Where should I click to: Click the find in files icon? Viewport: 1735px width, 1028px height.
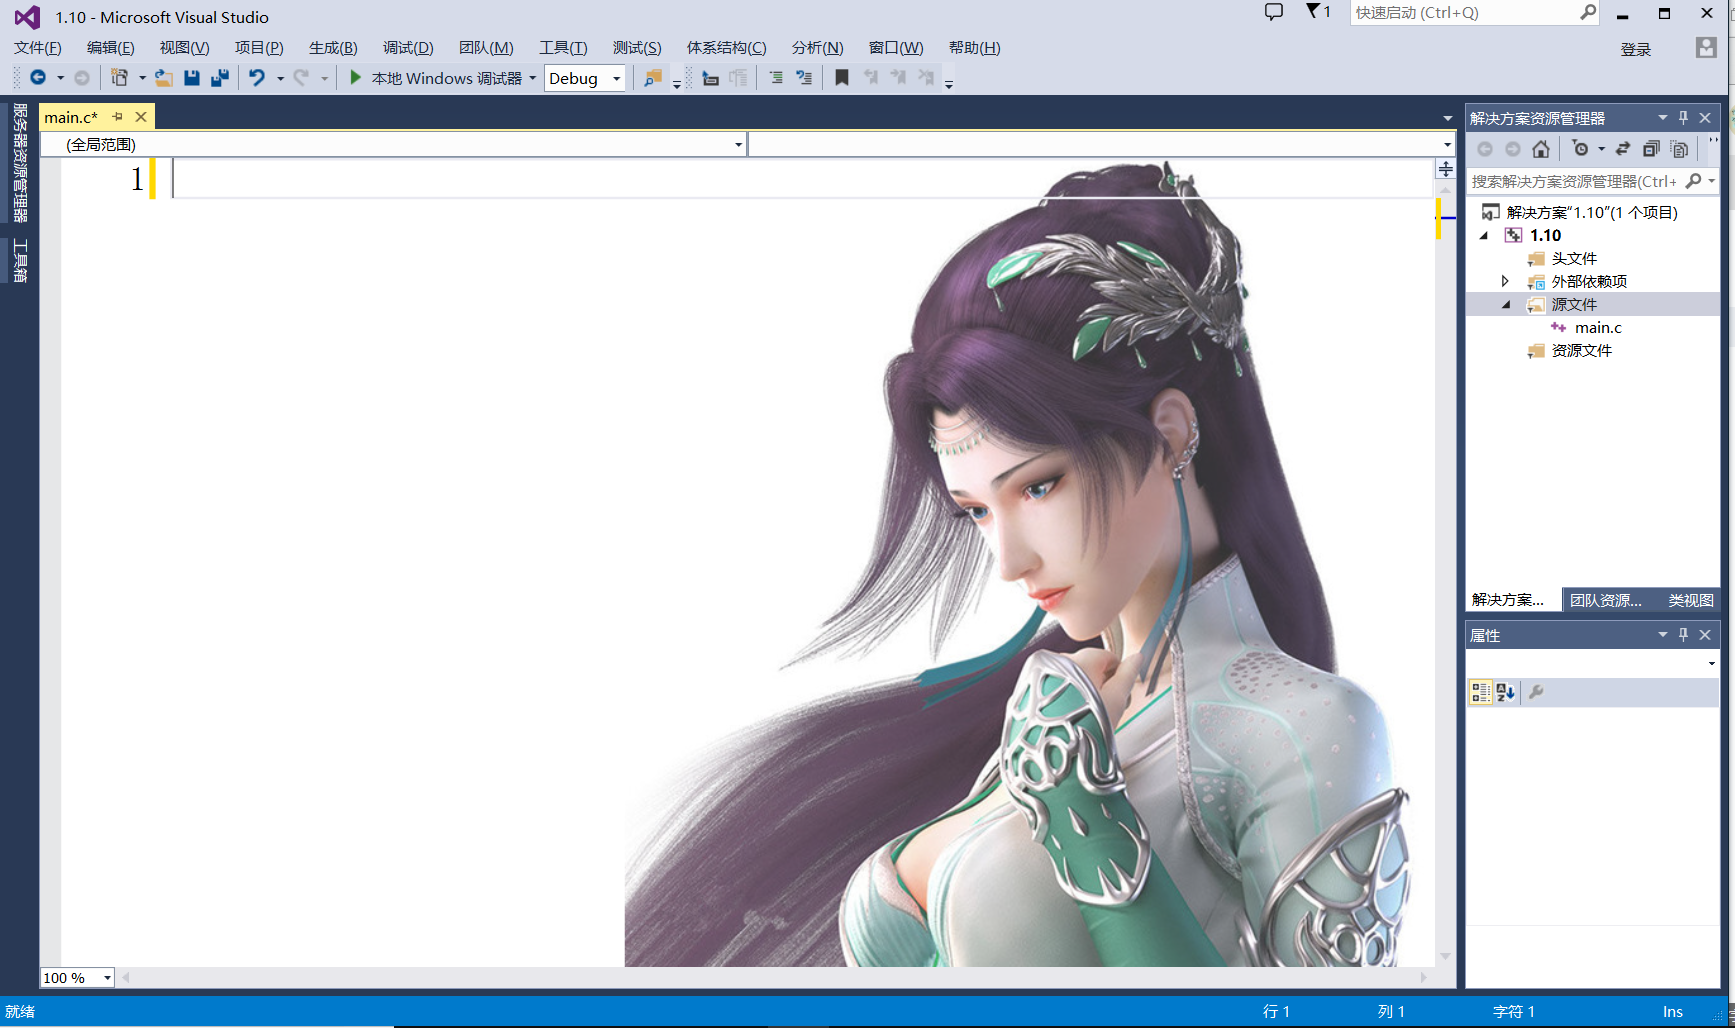point(653,78)
